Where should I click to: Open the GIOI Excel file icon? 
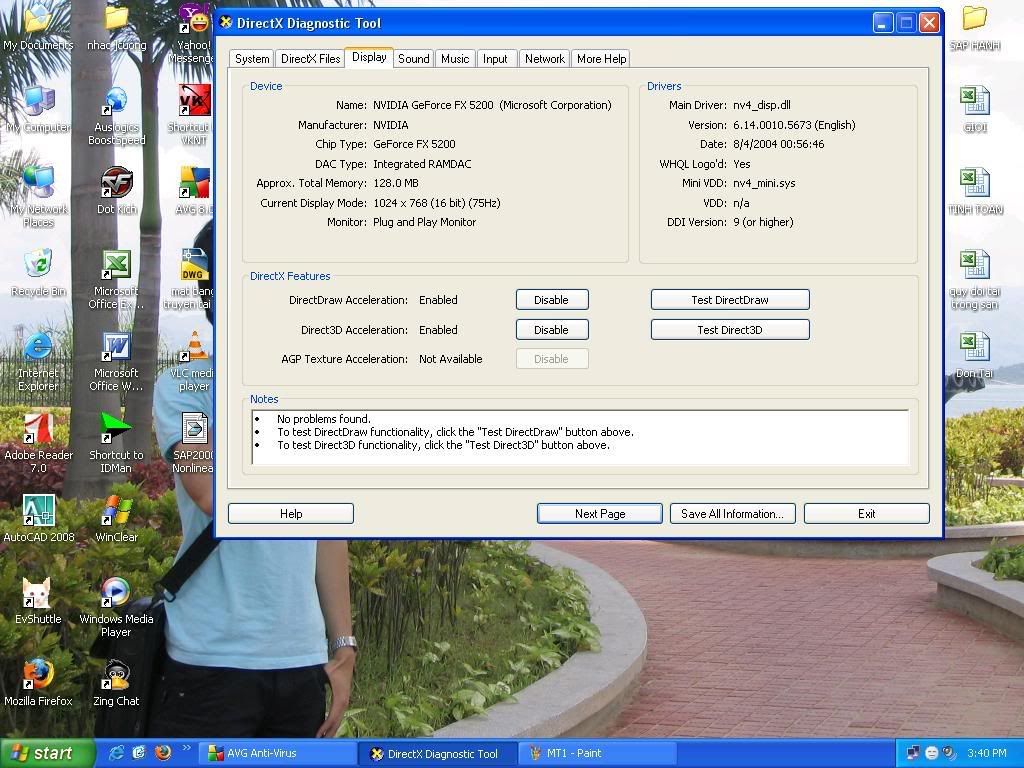[x=974, y=110]
